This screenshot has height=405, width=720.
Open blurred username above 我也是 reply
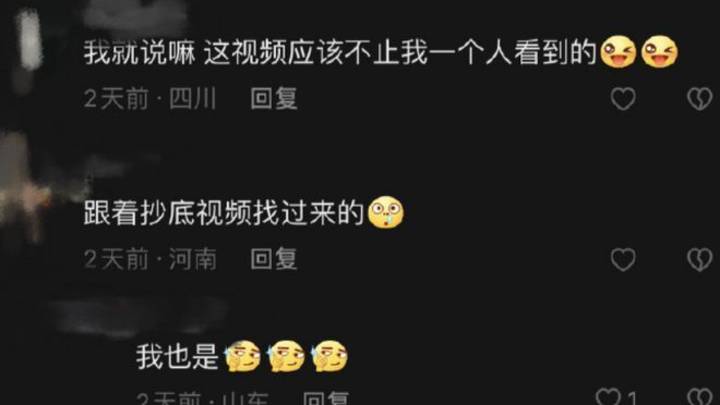[x=138, y=317]
